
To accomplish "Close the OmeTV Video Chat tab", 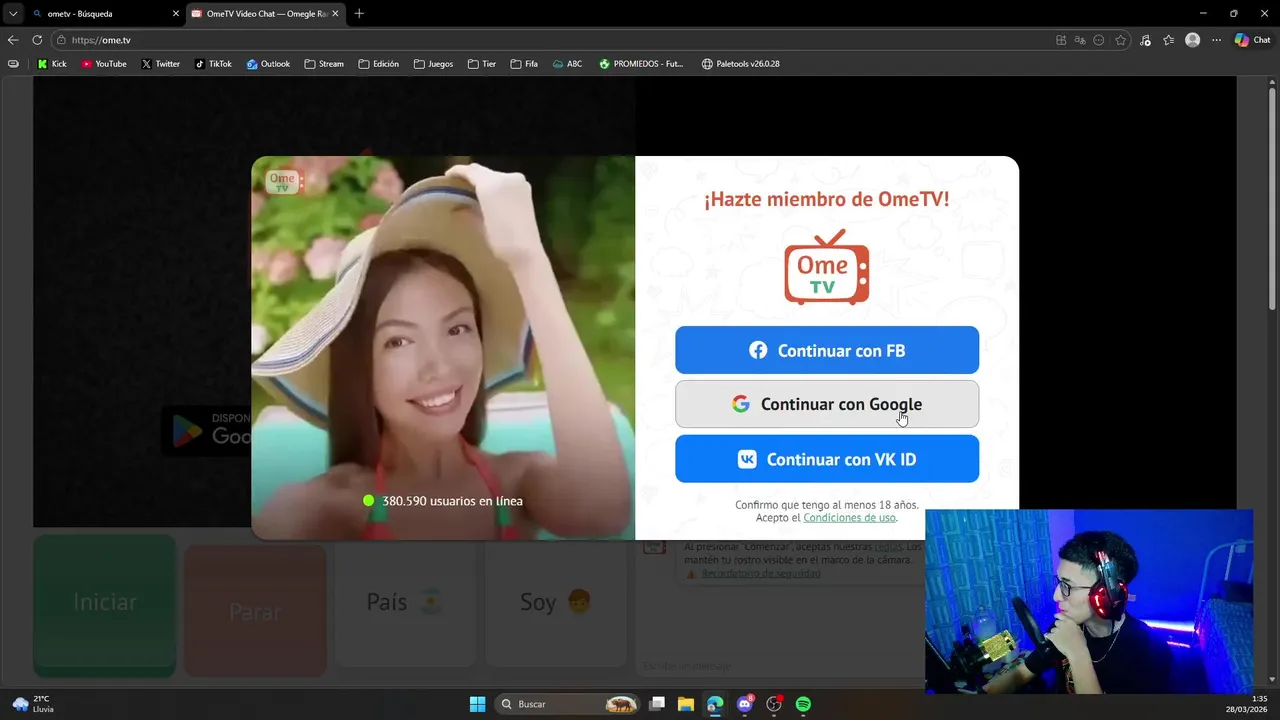I will point(333,14).
